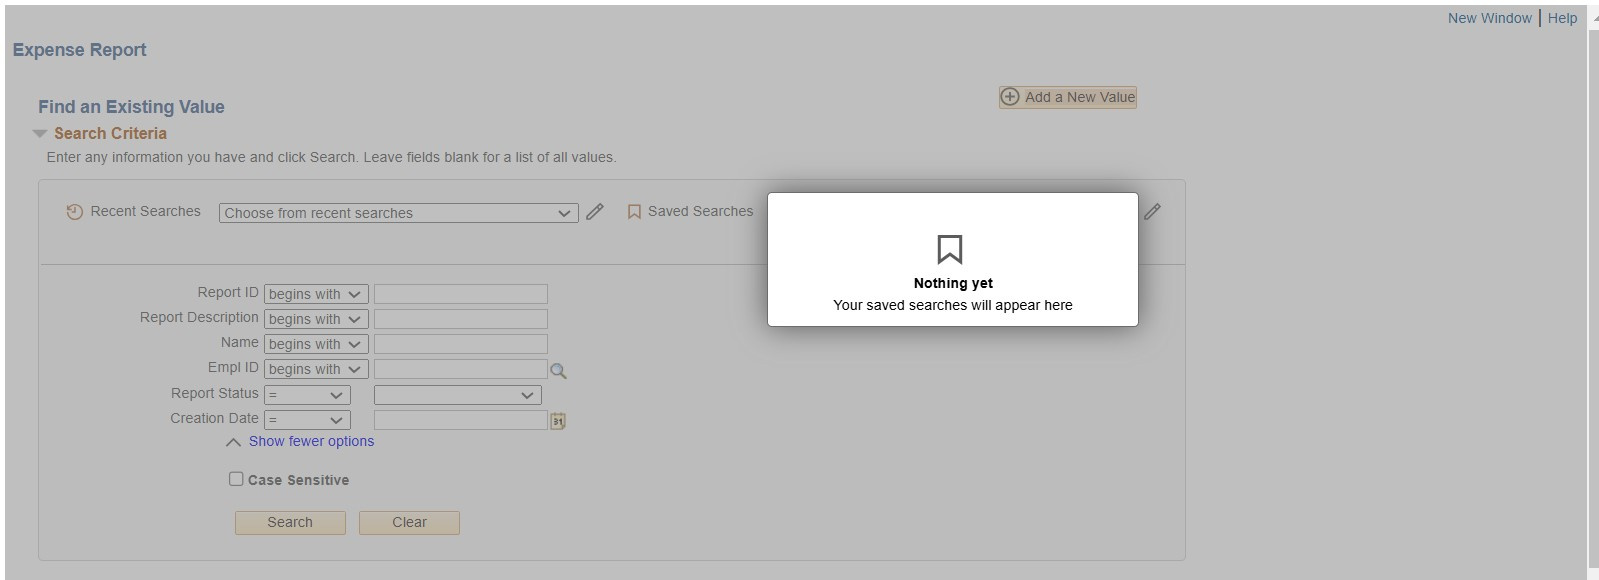This screenshot has height=580, width=1599.
Task: Open Choose from recent searches dropdown
Action: [x=398, y=213]
